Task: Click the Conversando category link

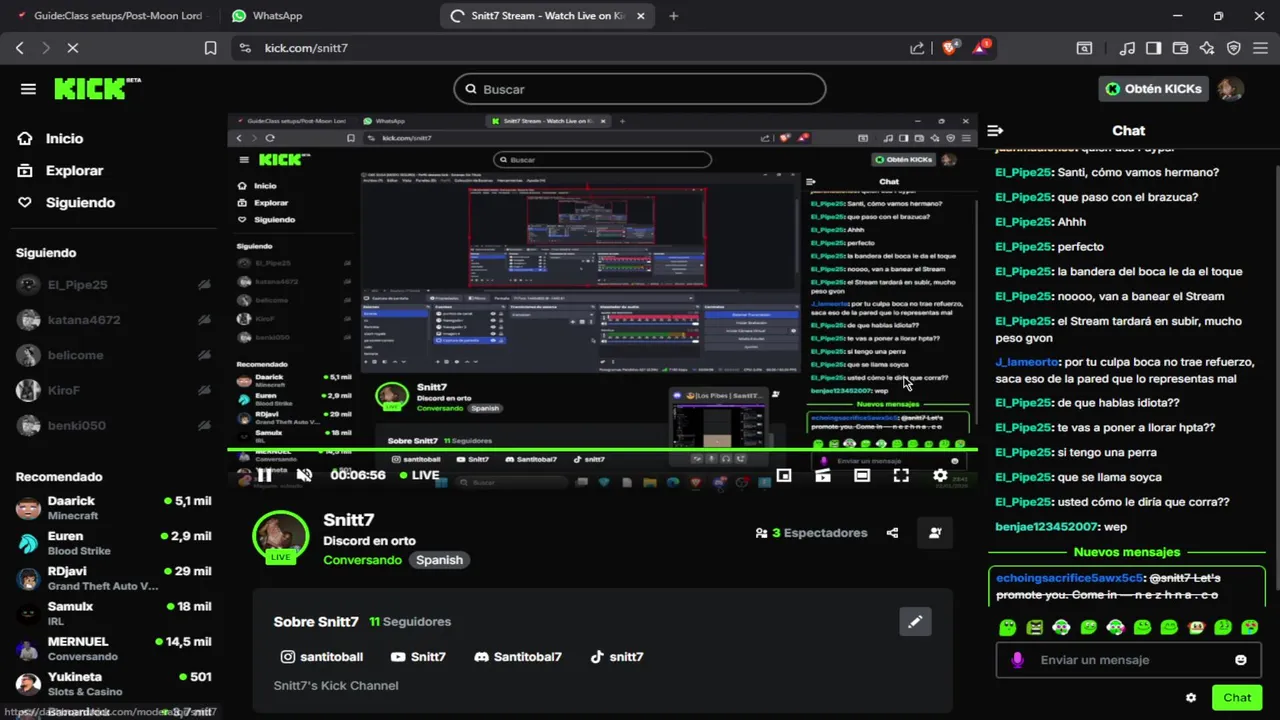Action: (362, 560)
